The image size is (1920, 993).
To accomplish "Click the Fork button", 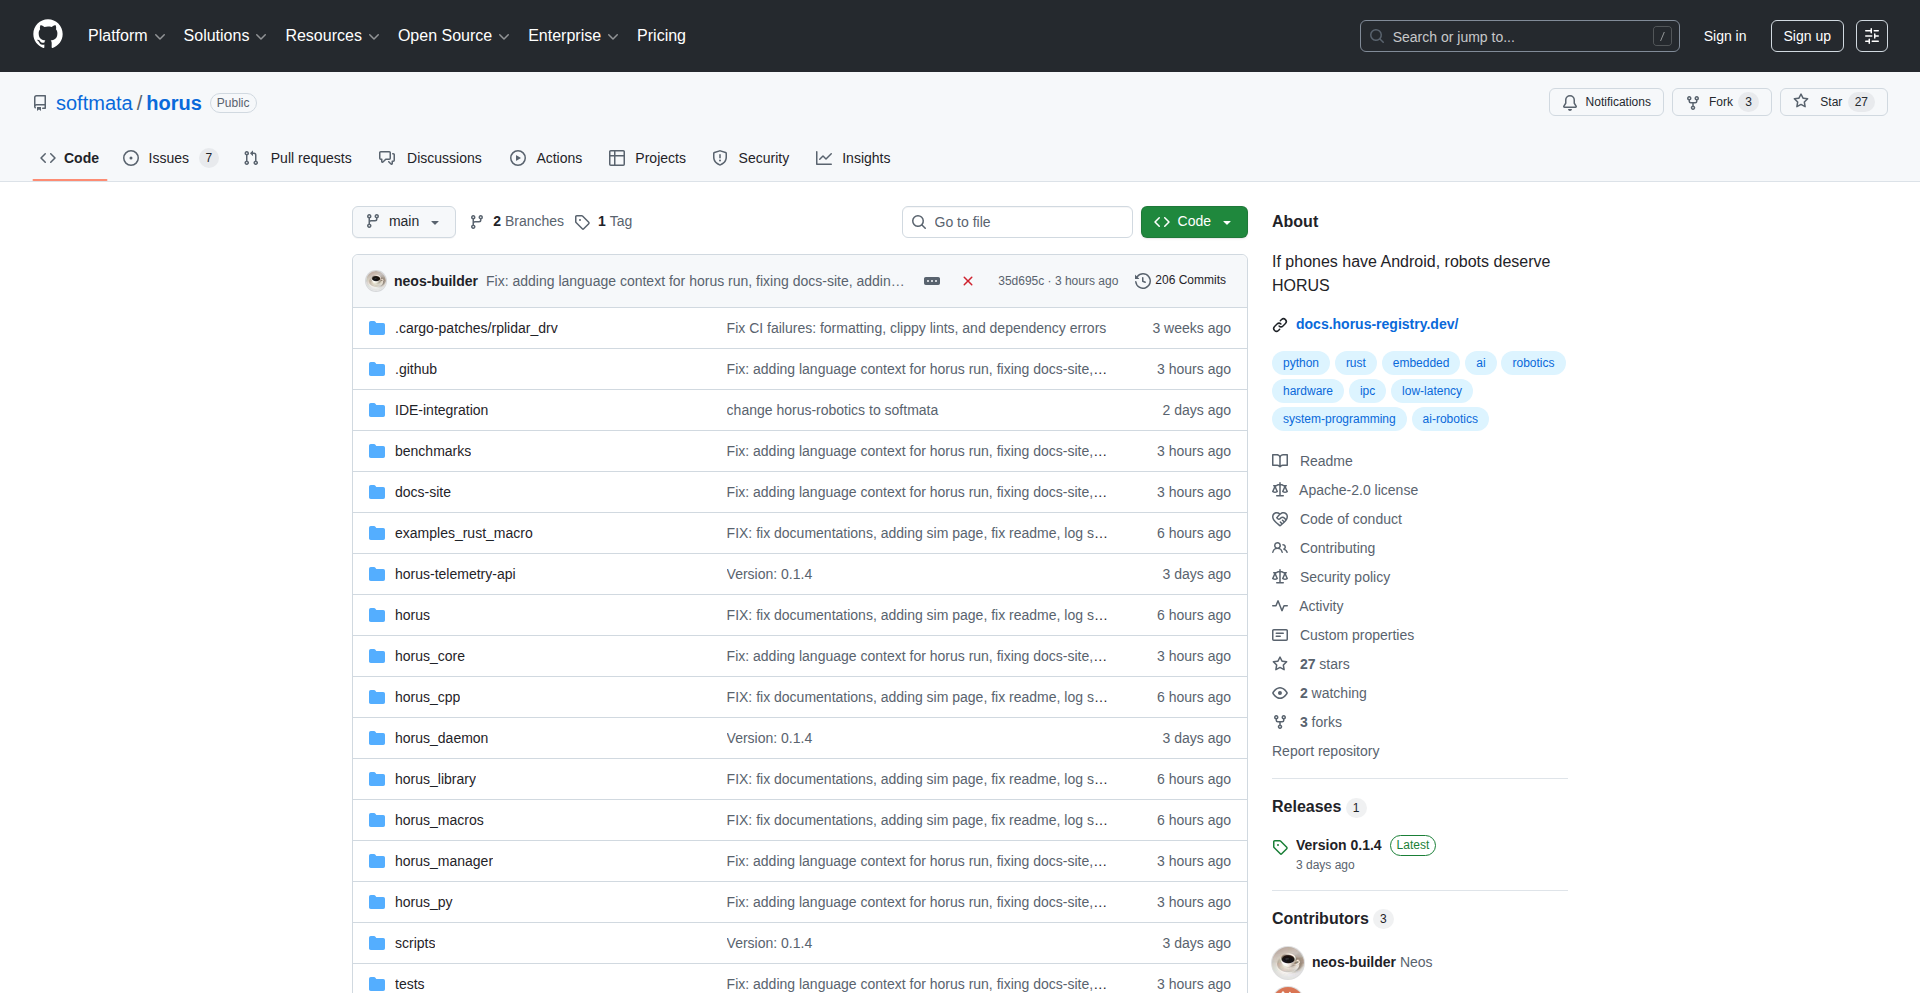I will click(1720, 102).
